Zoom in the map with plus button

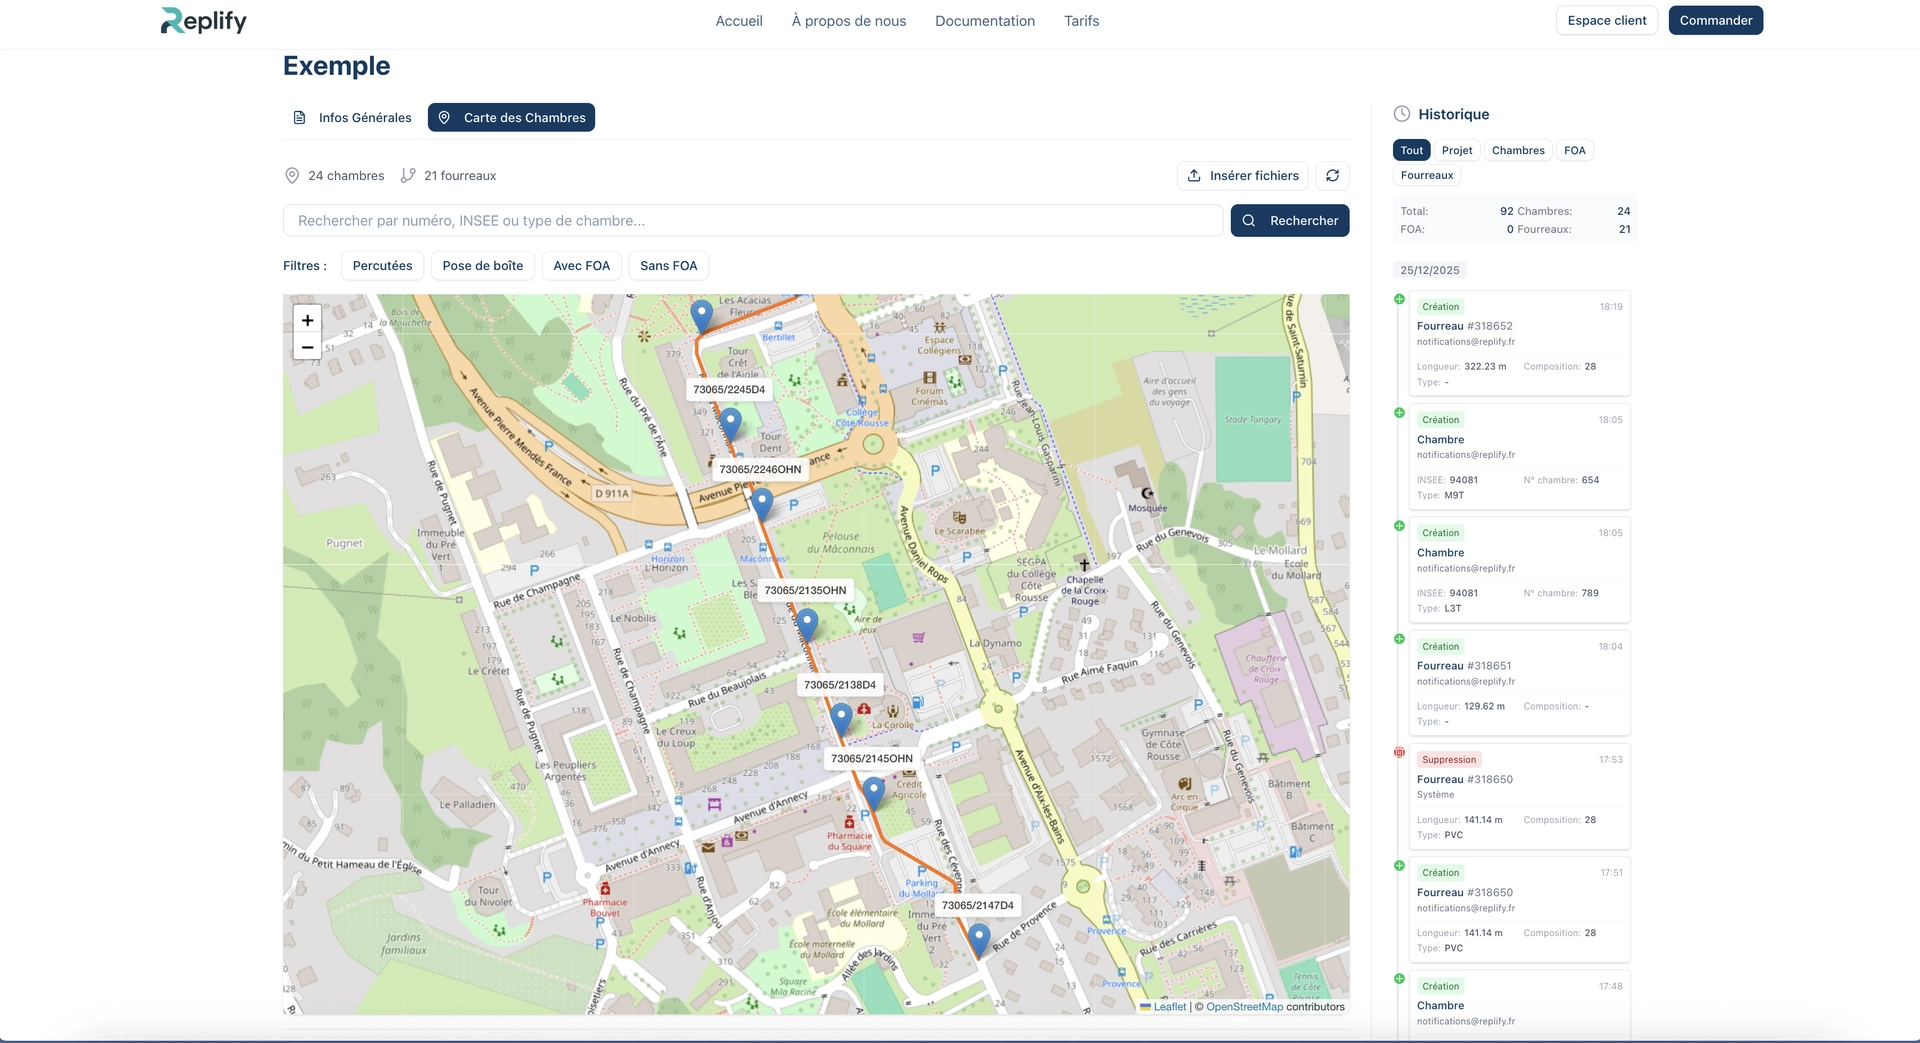(308, 320)
